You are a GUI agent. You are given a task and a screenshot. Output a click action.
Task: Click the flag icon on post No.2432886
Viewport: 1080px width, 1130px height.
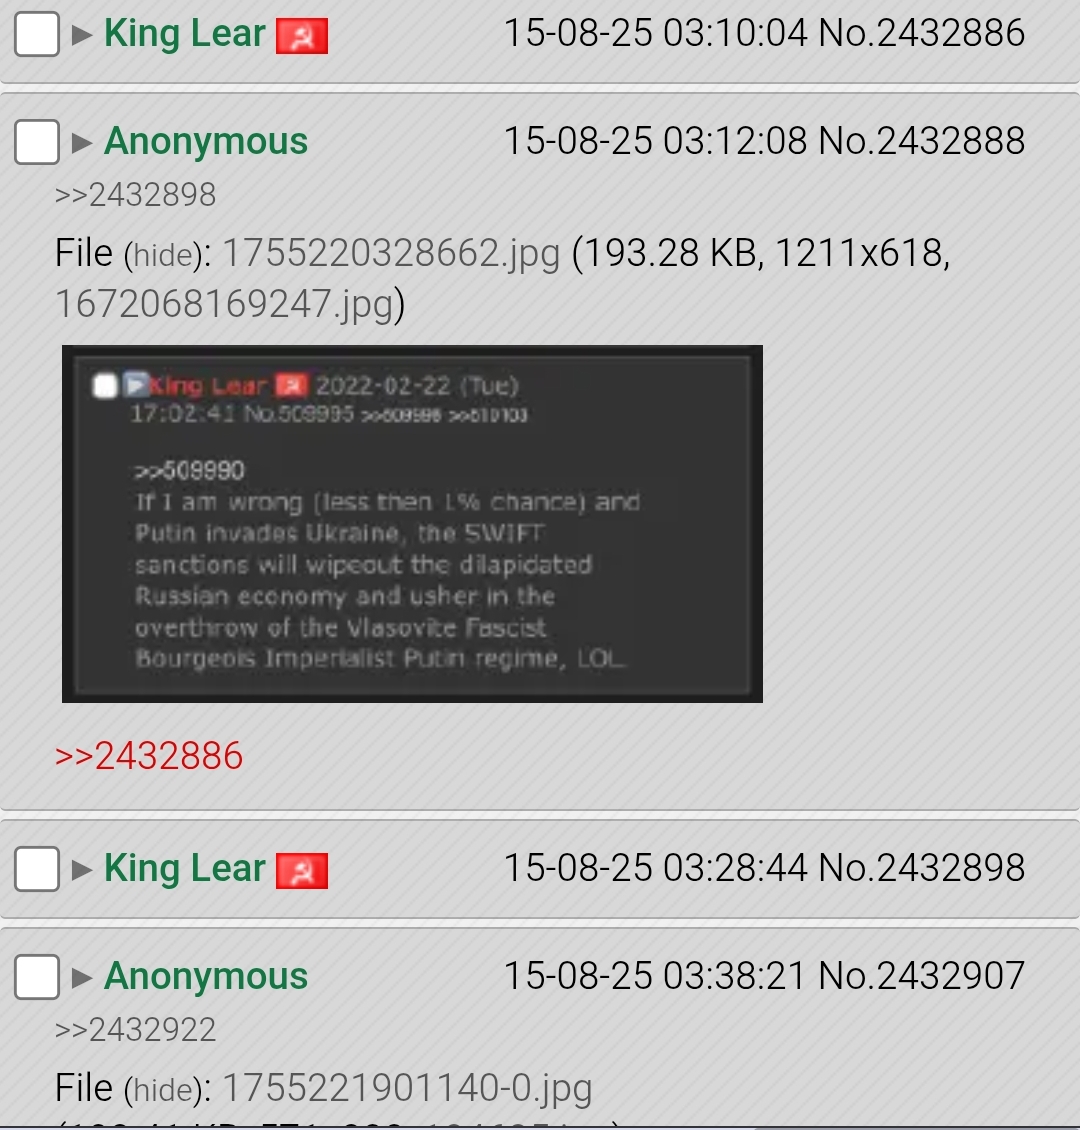[x=302, y=37]
